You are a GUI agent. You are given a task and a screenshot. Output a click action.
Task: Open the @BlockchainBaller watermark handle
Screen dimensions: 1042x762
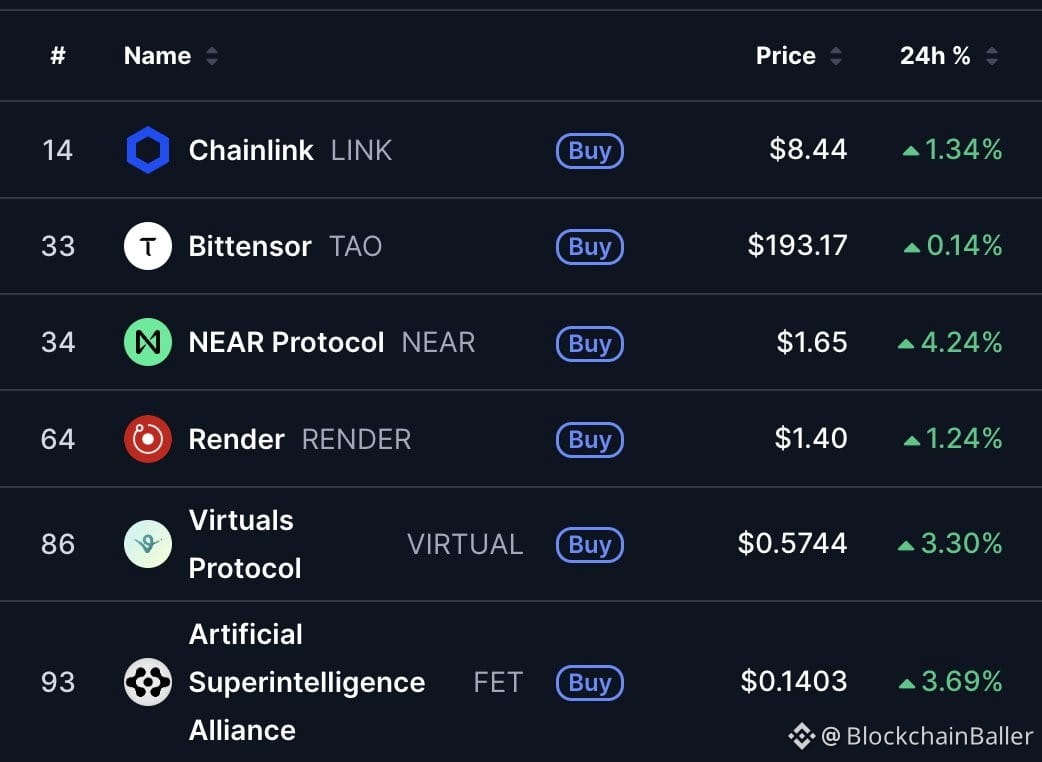(x=927, y=736)
